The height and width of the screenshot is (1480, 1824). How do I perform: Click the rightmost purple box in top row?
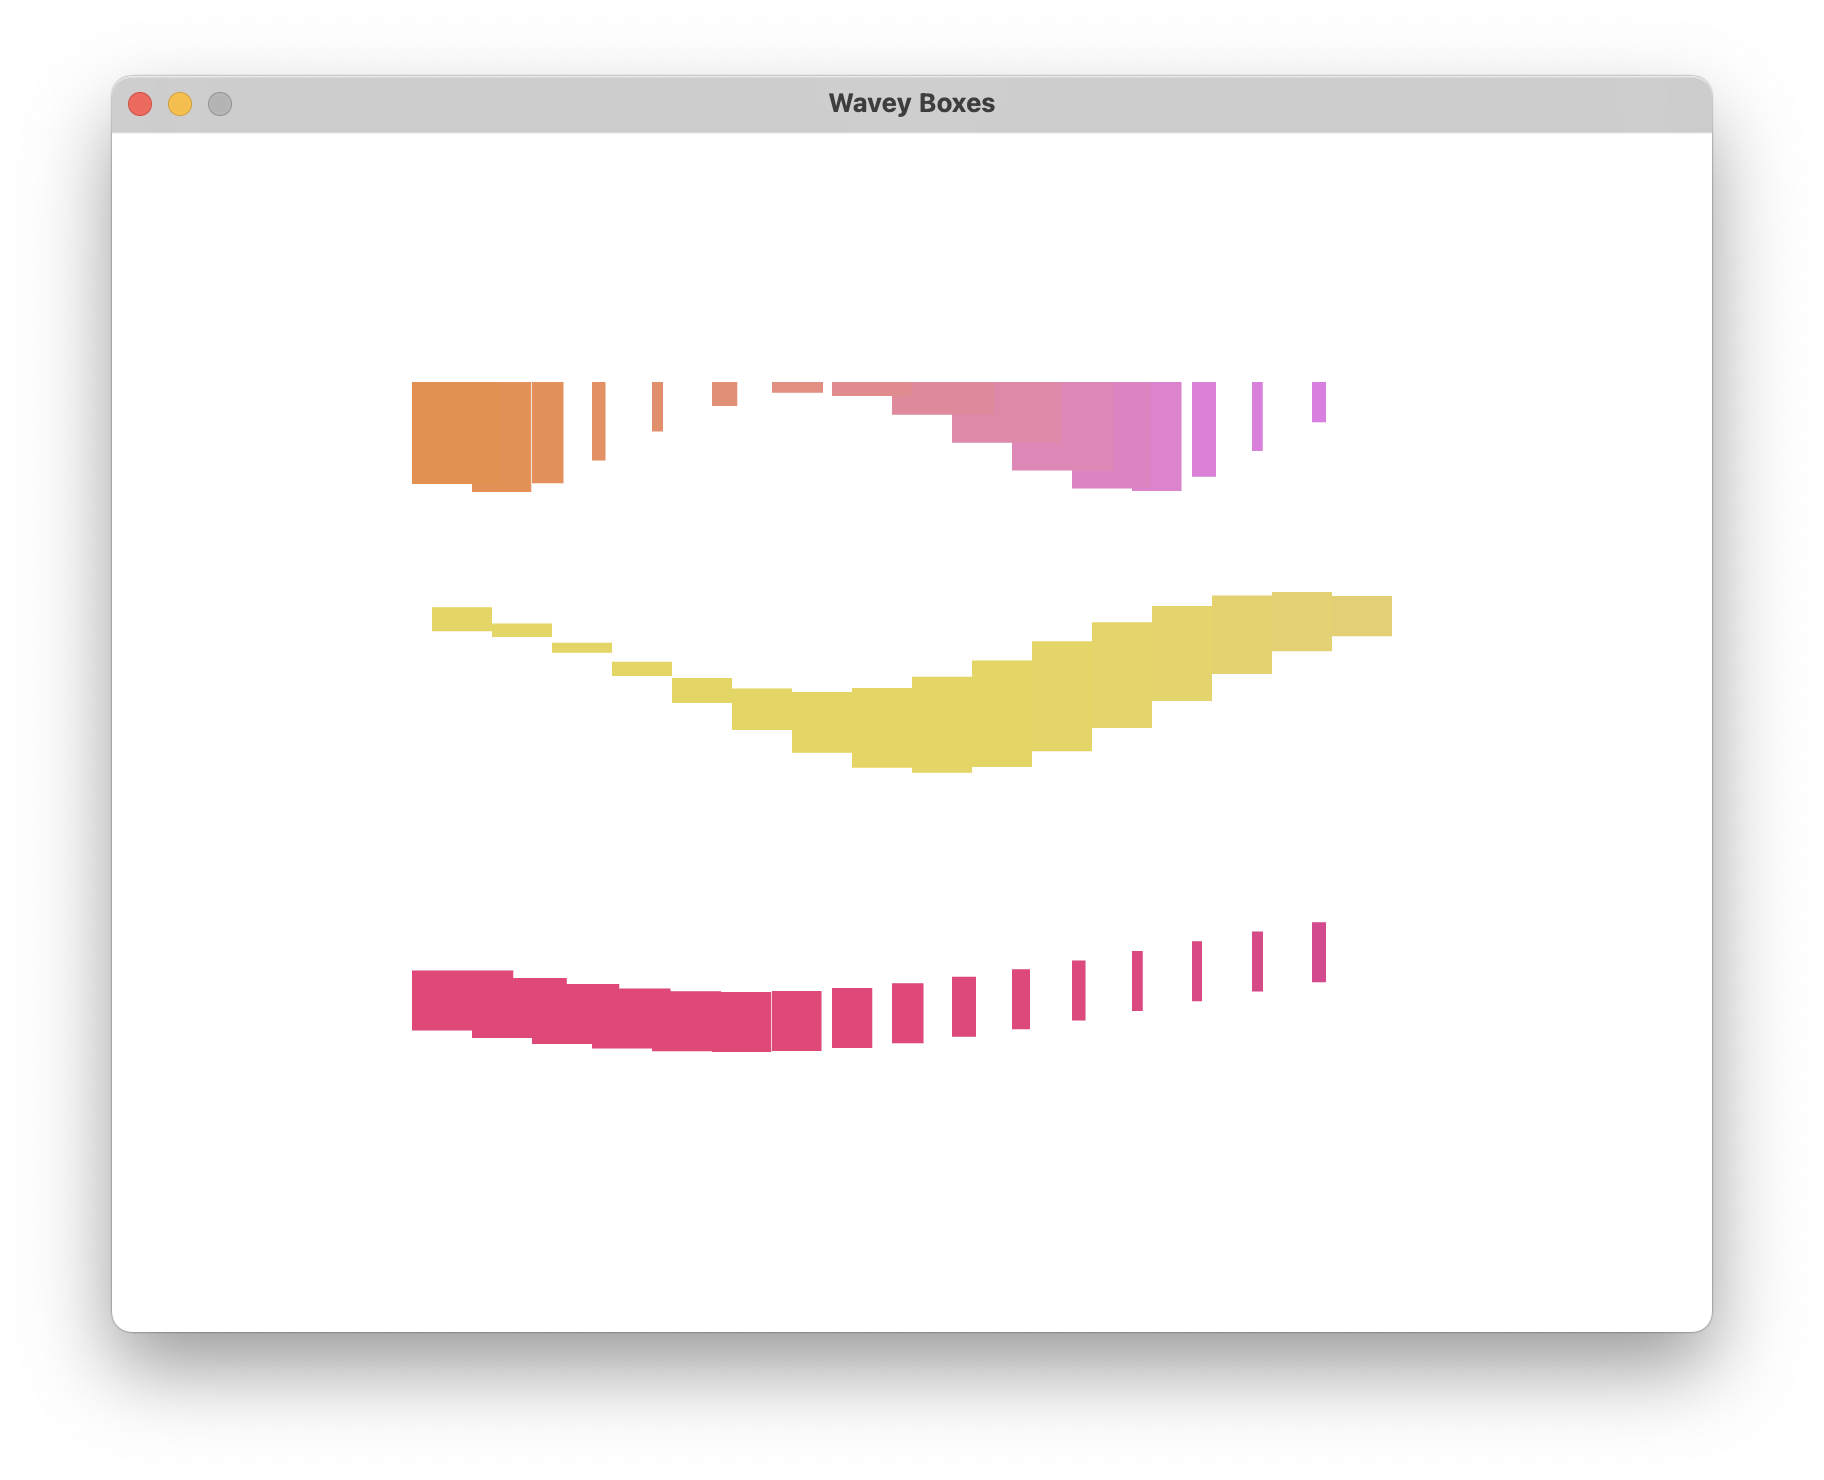(x=1318, y=402)
